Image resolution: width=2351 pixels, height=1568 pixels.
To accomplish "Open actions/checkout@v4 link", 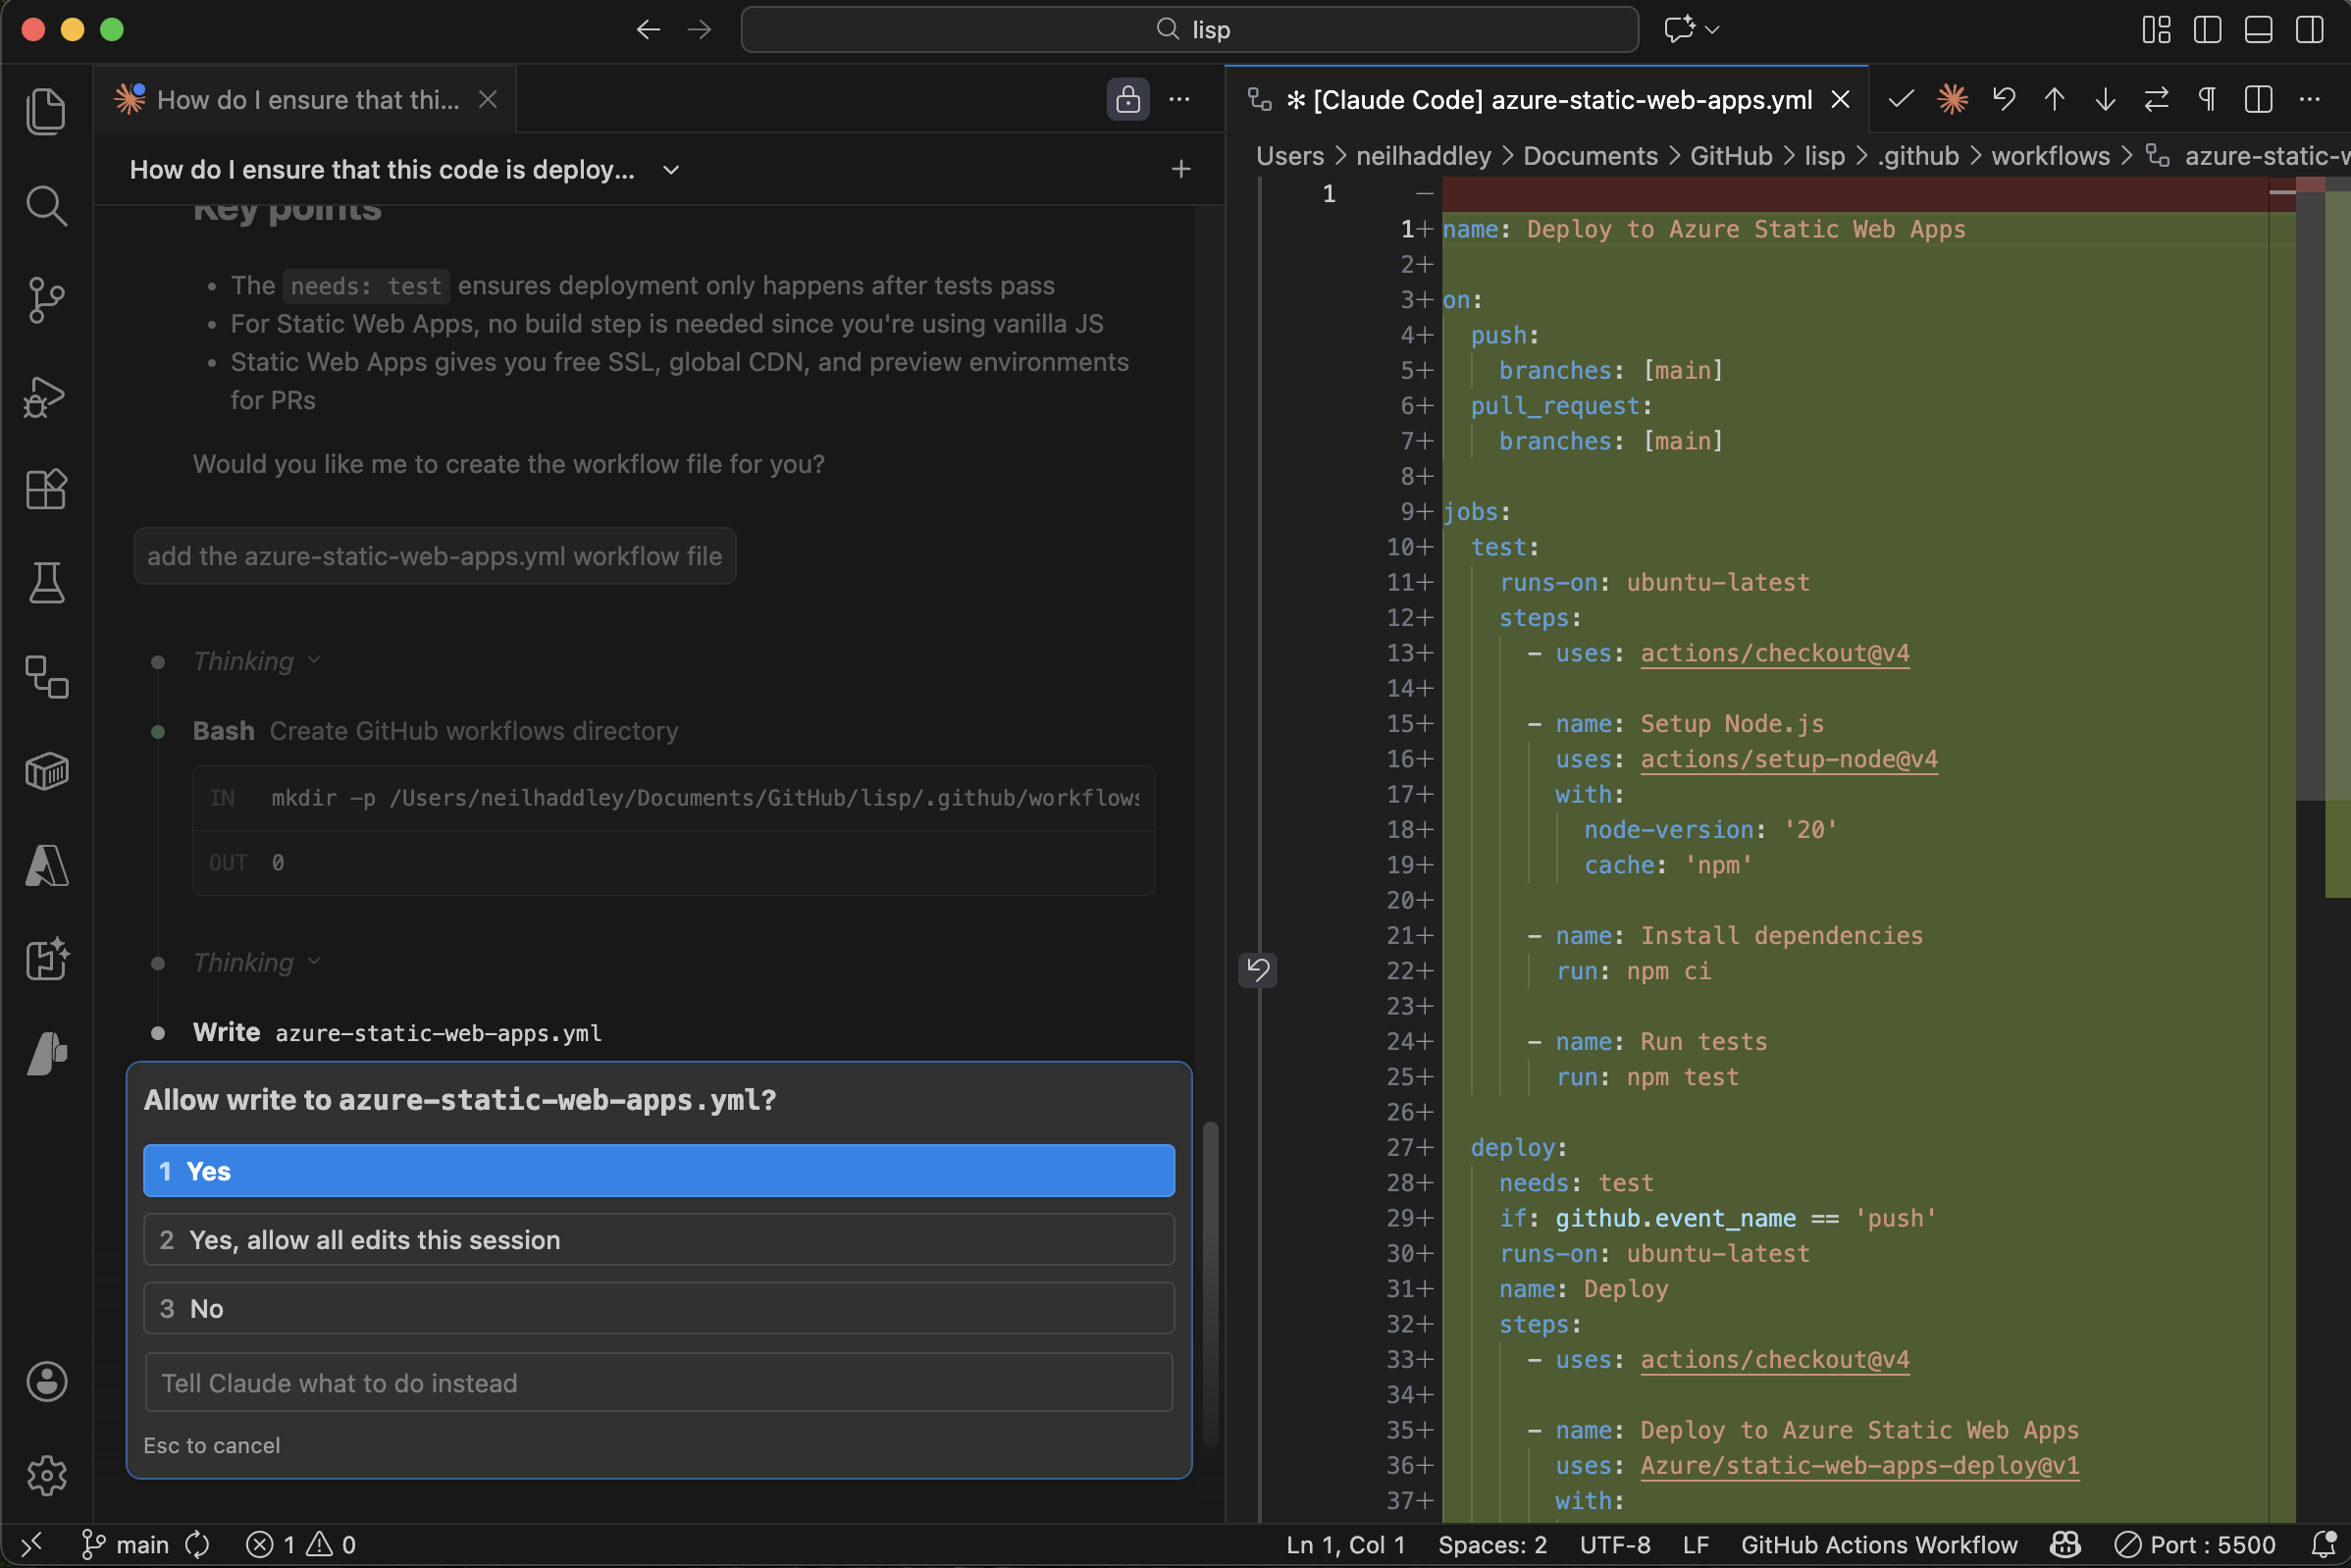I will tap(1773, 653).
